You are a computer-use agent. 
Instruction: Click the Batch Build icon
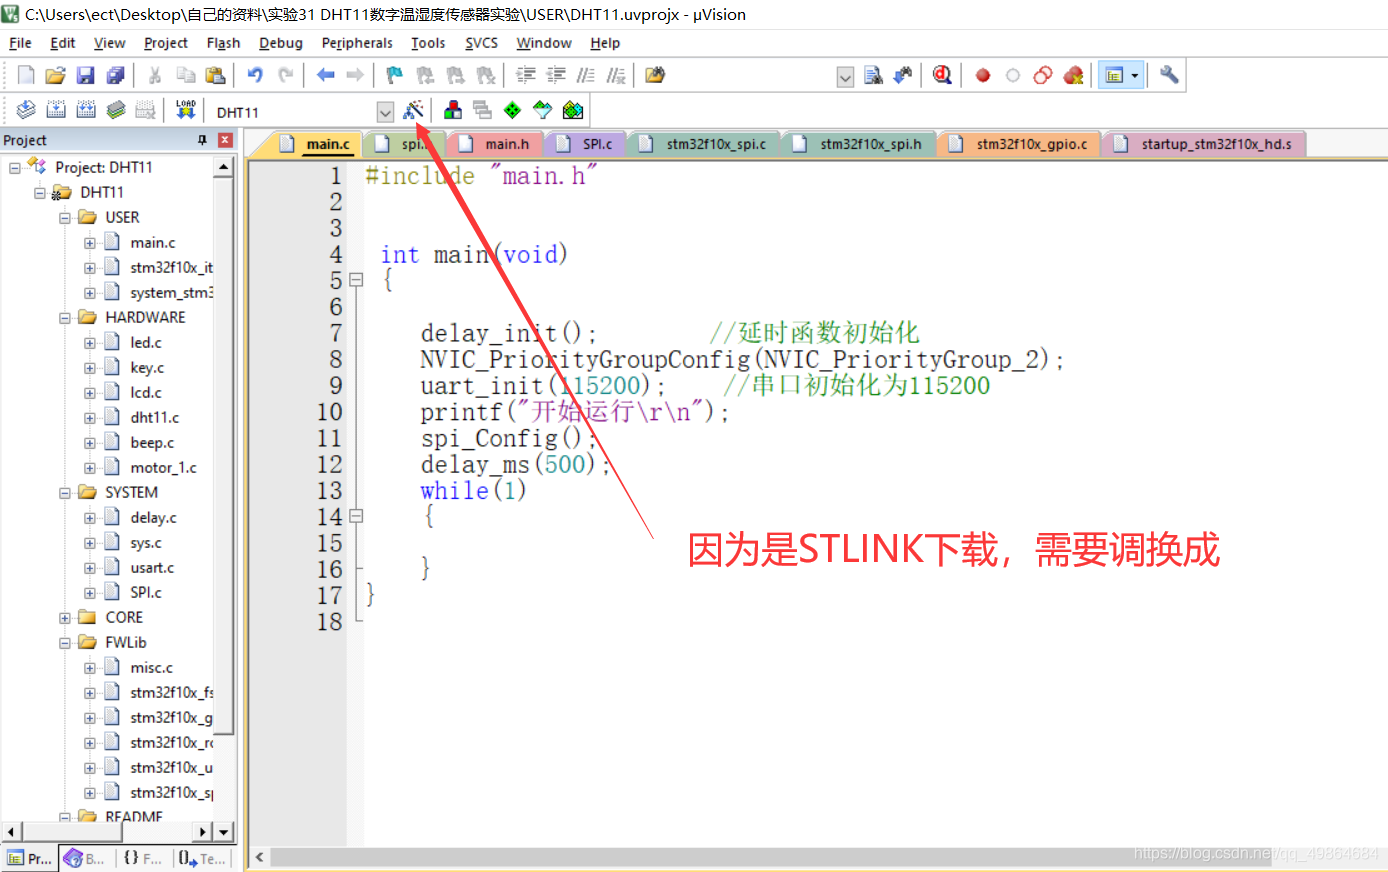click(x=116, y=110)
